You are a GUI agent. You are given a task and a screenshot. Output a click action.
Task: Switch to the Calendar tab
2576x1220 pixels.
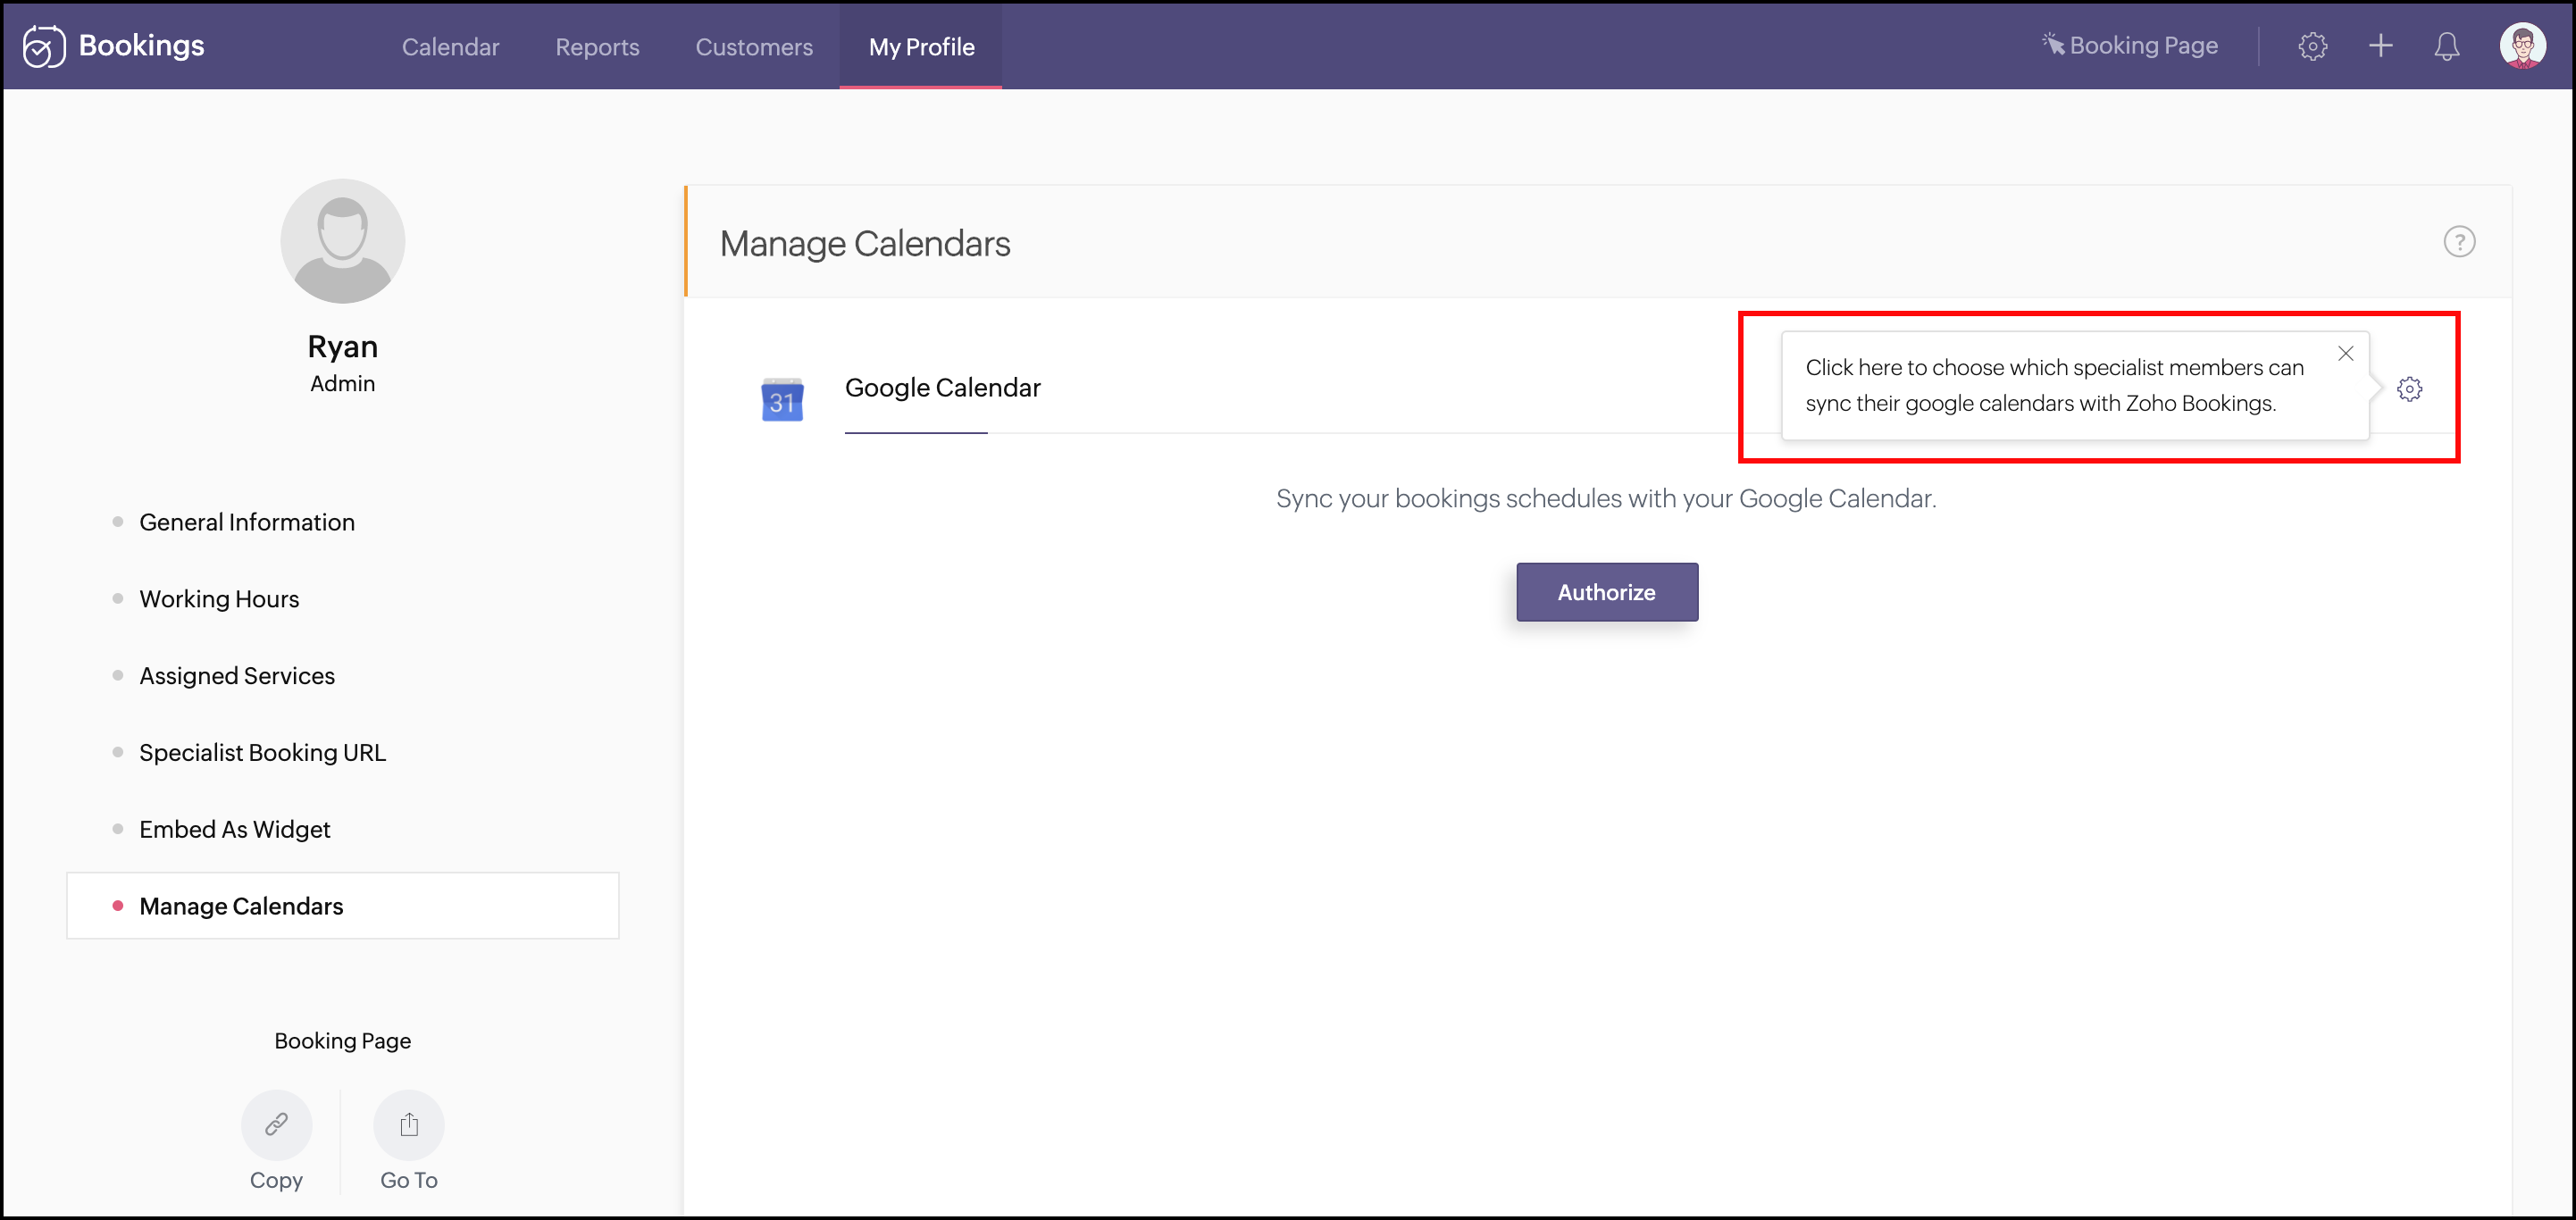tap(450, 47)
